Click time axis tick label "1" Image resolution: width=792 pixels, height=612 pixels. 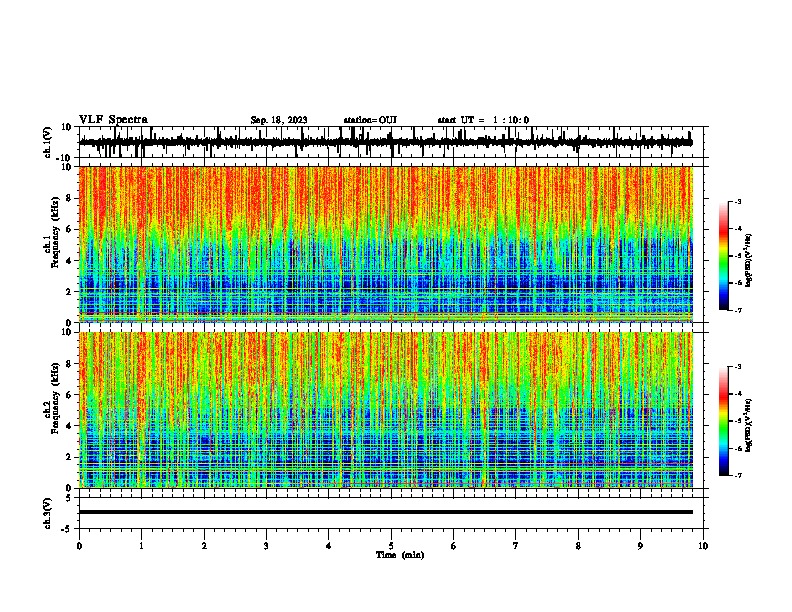coord(141,546)
